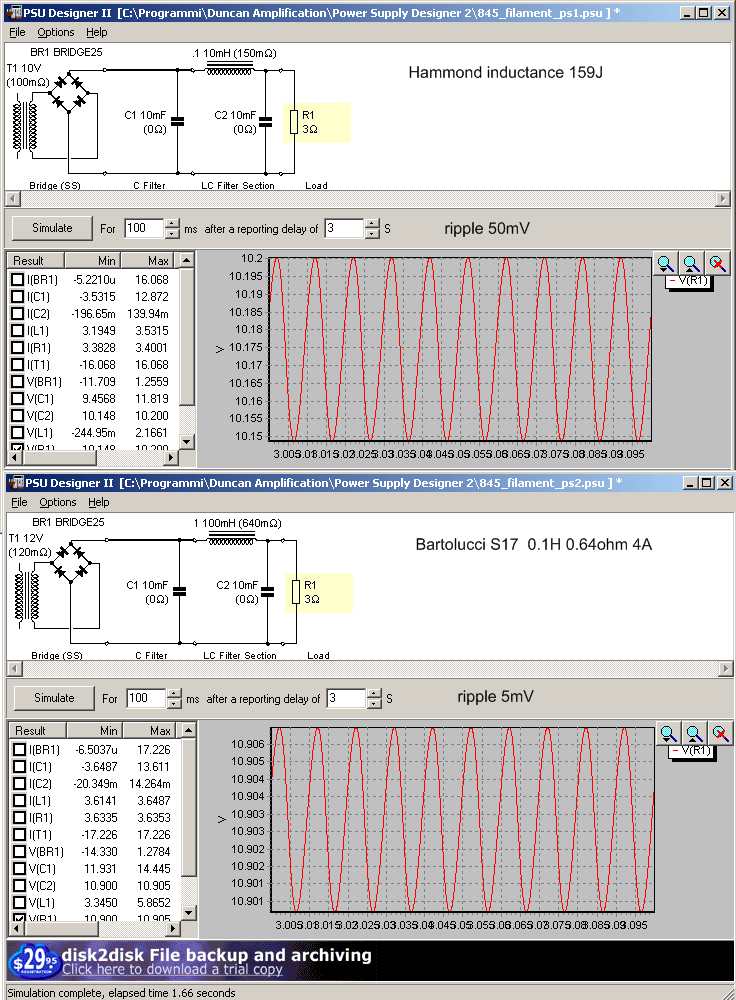
Task: Enable I(L1) checkbox with max 3.5315
Action: [x=17, y=330]
